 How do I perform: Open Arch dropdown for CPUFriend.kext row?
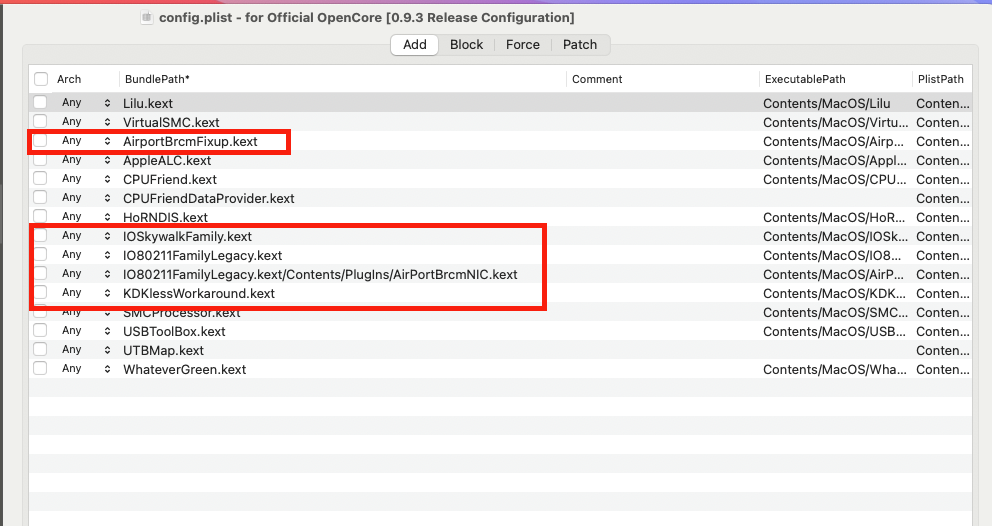(86, 178)
